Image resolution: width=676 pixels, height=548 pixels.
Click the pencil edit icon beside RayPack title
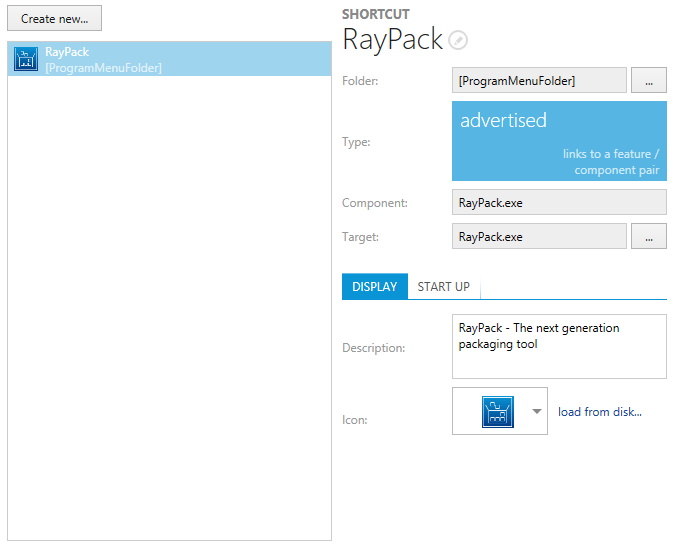(x=458, y=40)
